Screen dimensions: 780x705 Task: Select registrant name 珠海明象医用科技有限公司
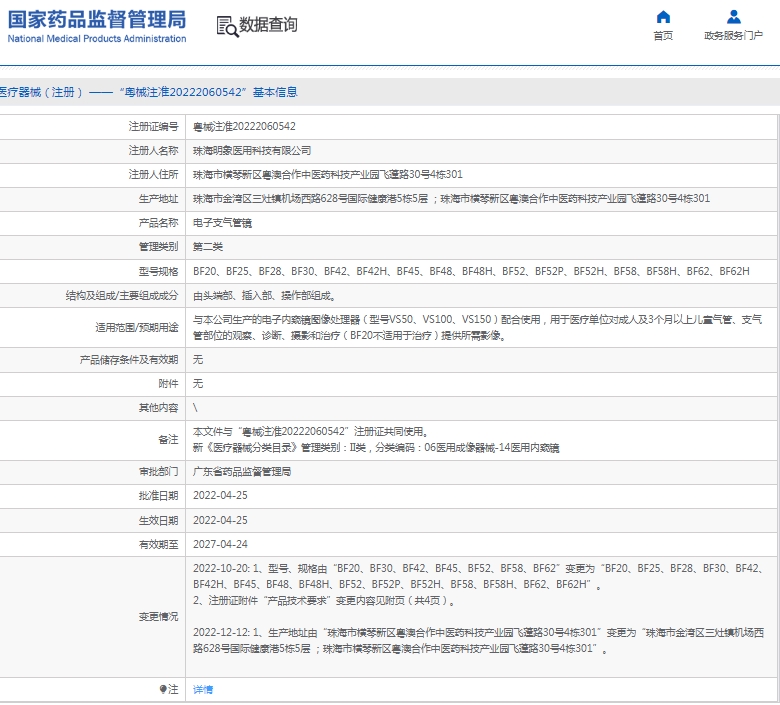coord(252,150)
